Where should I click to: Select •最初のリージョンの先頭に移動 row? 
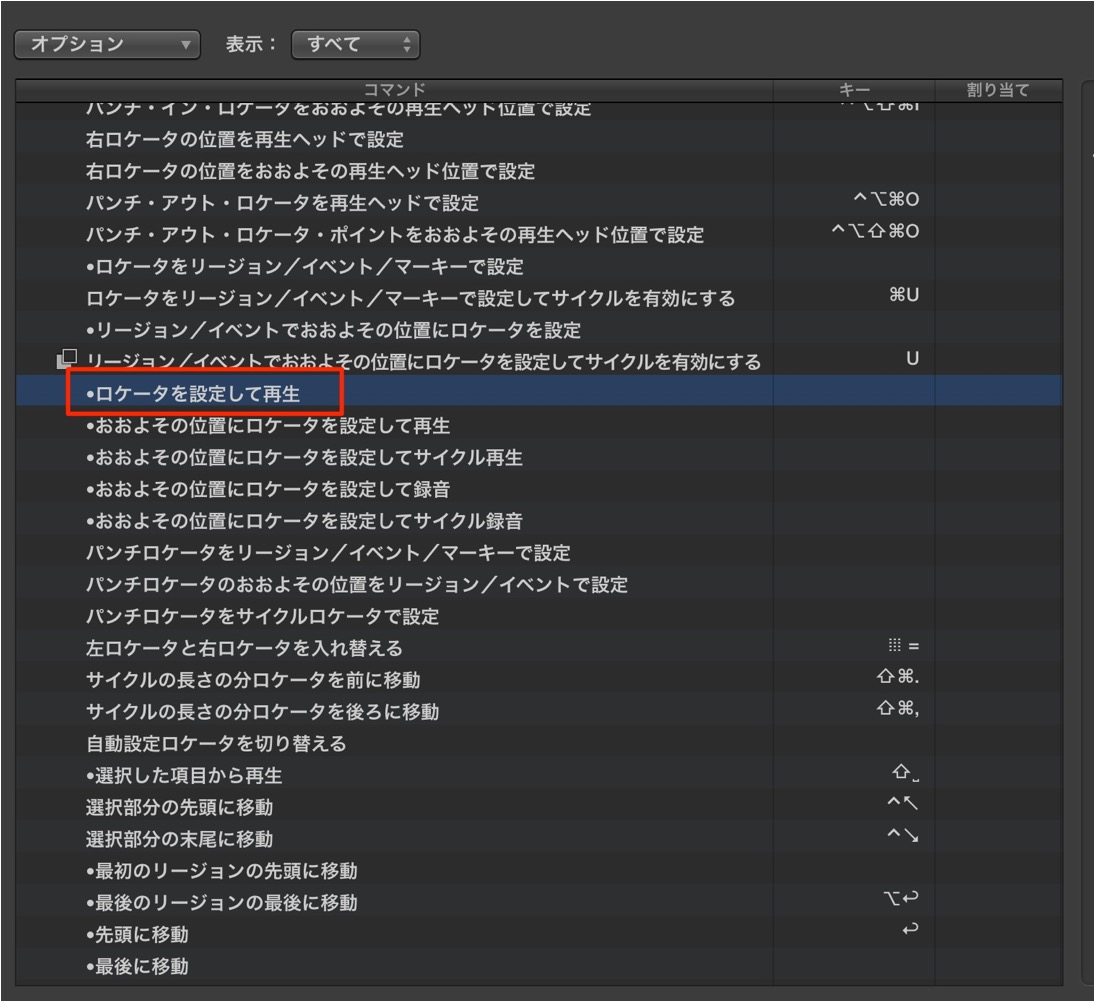539,871
